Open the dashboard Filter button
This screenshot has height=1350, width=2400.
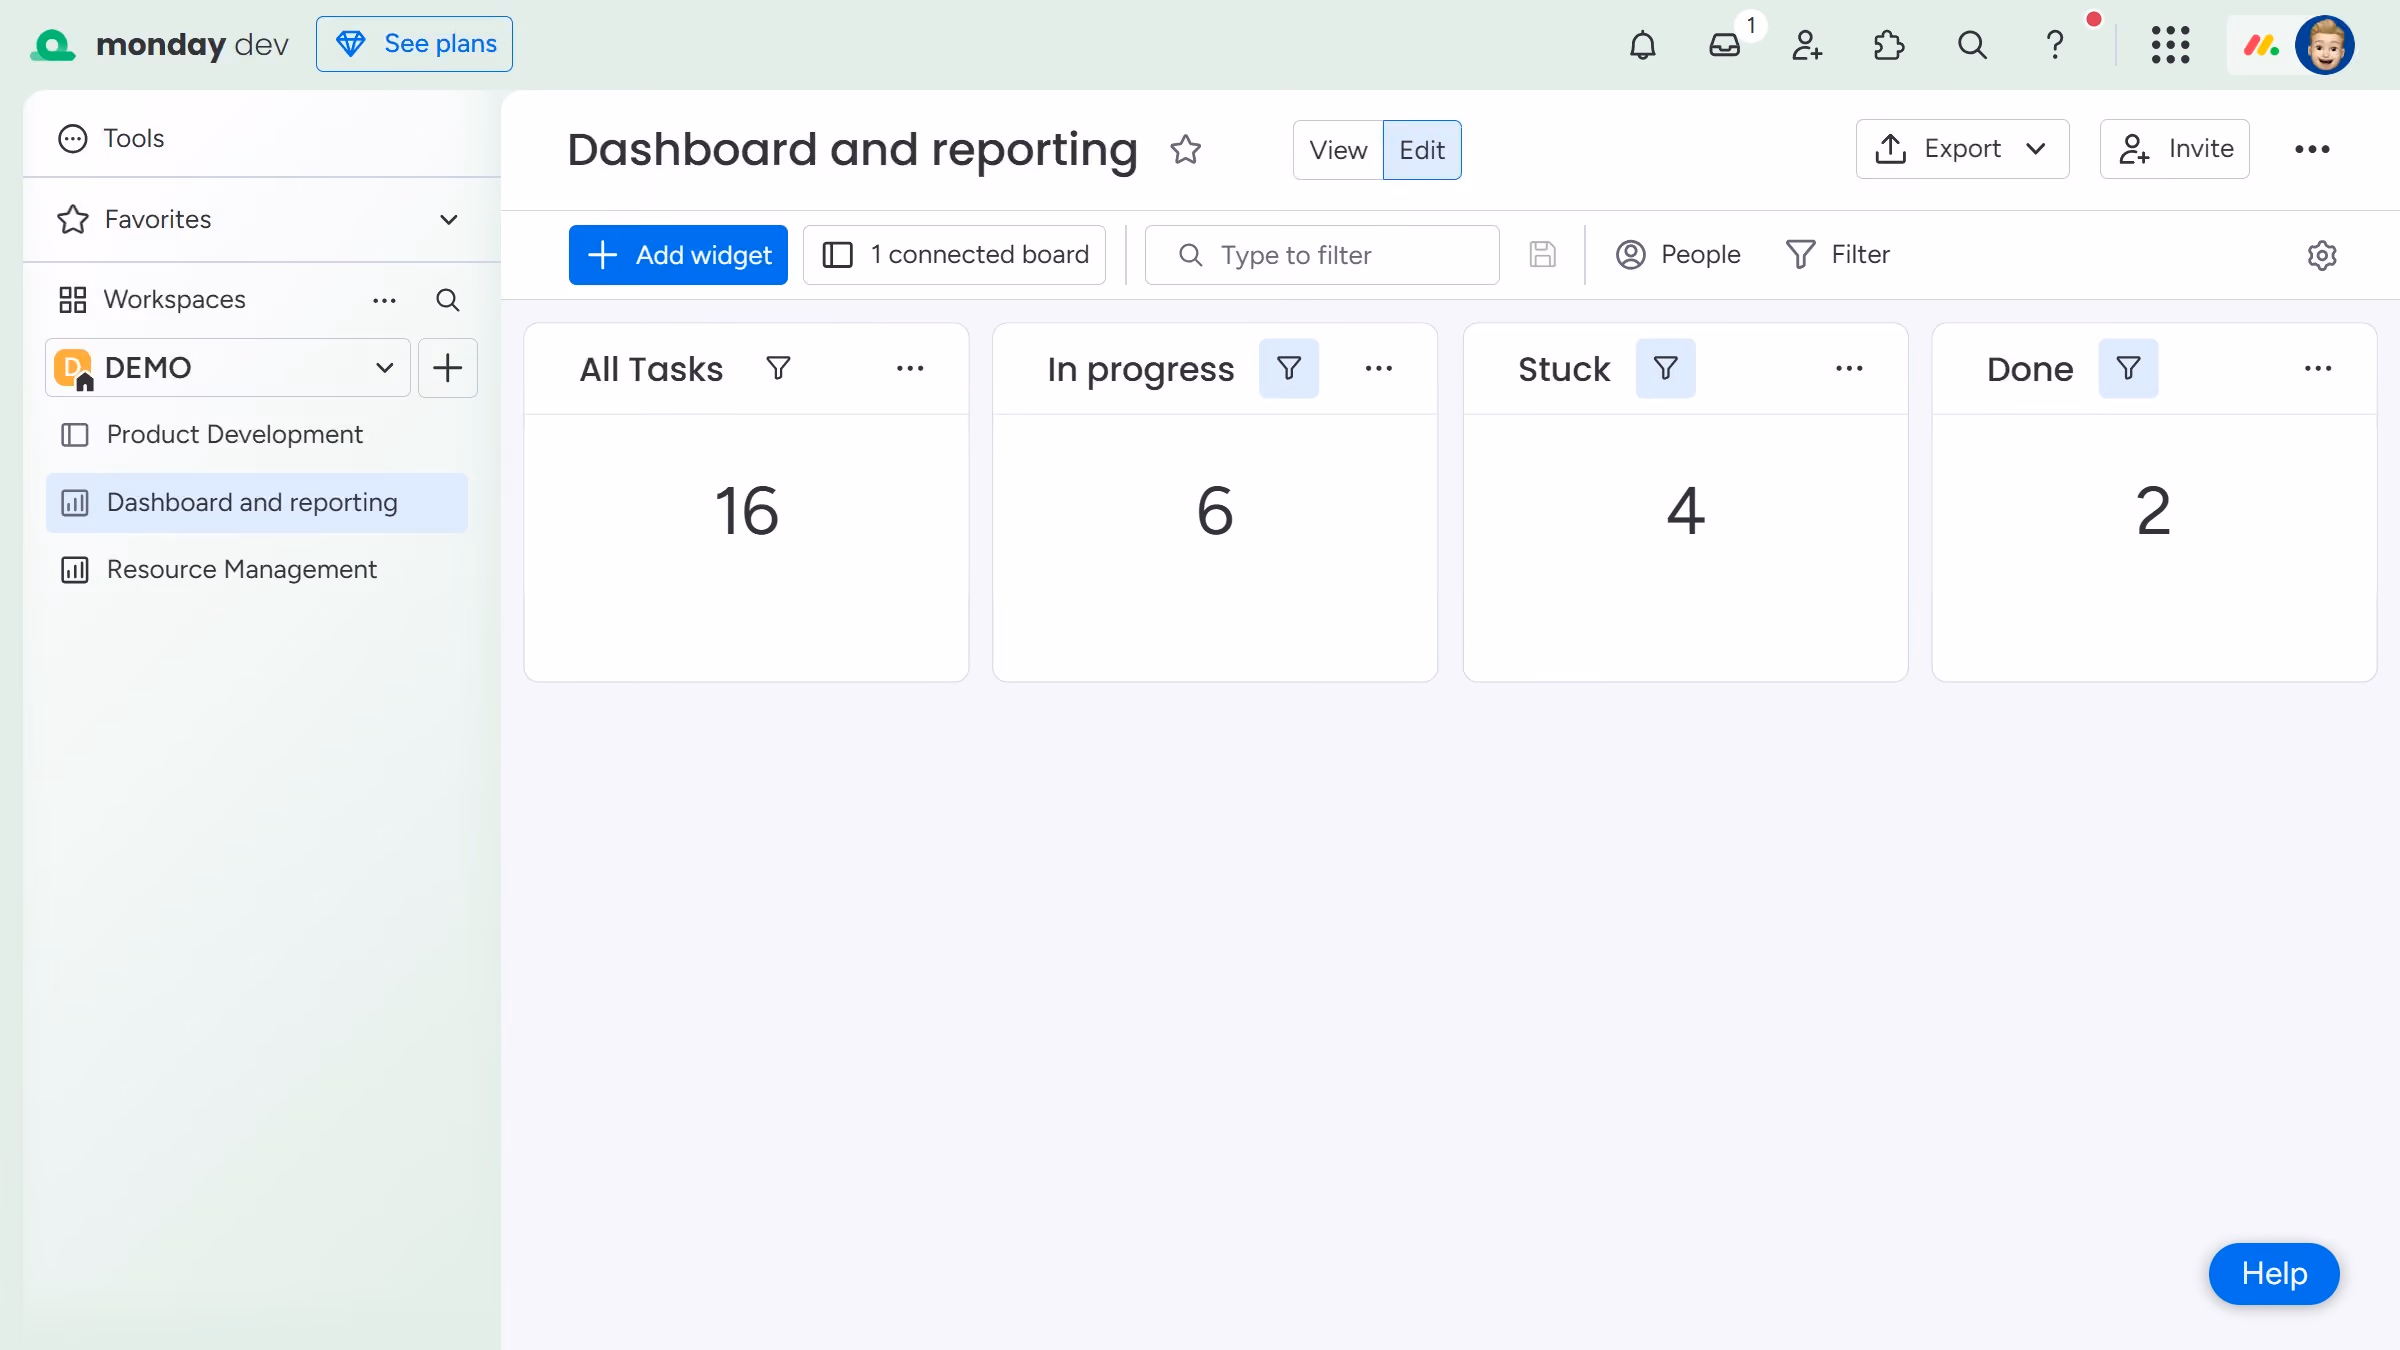tap(1838, 255)
